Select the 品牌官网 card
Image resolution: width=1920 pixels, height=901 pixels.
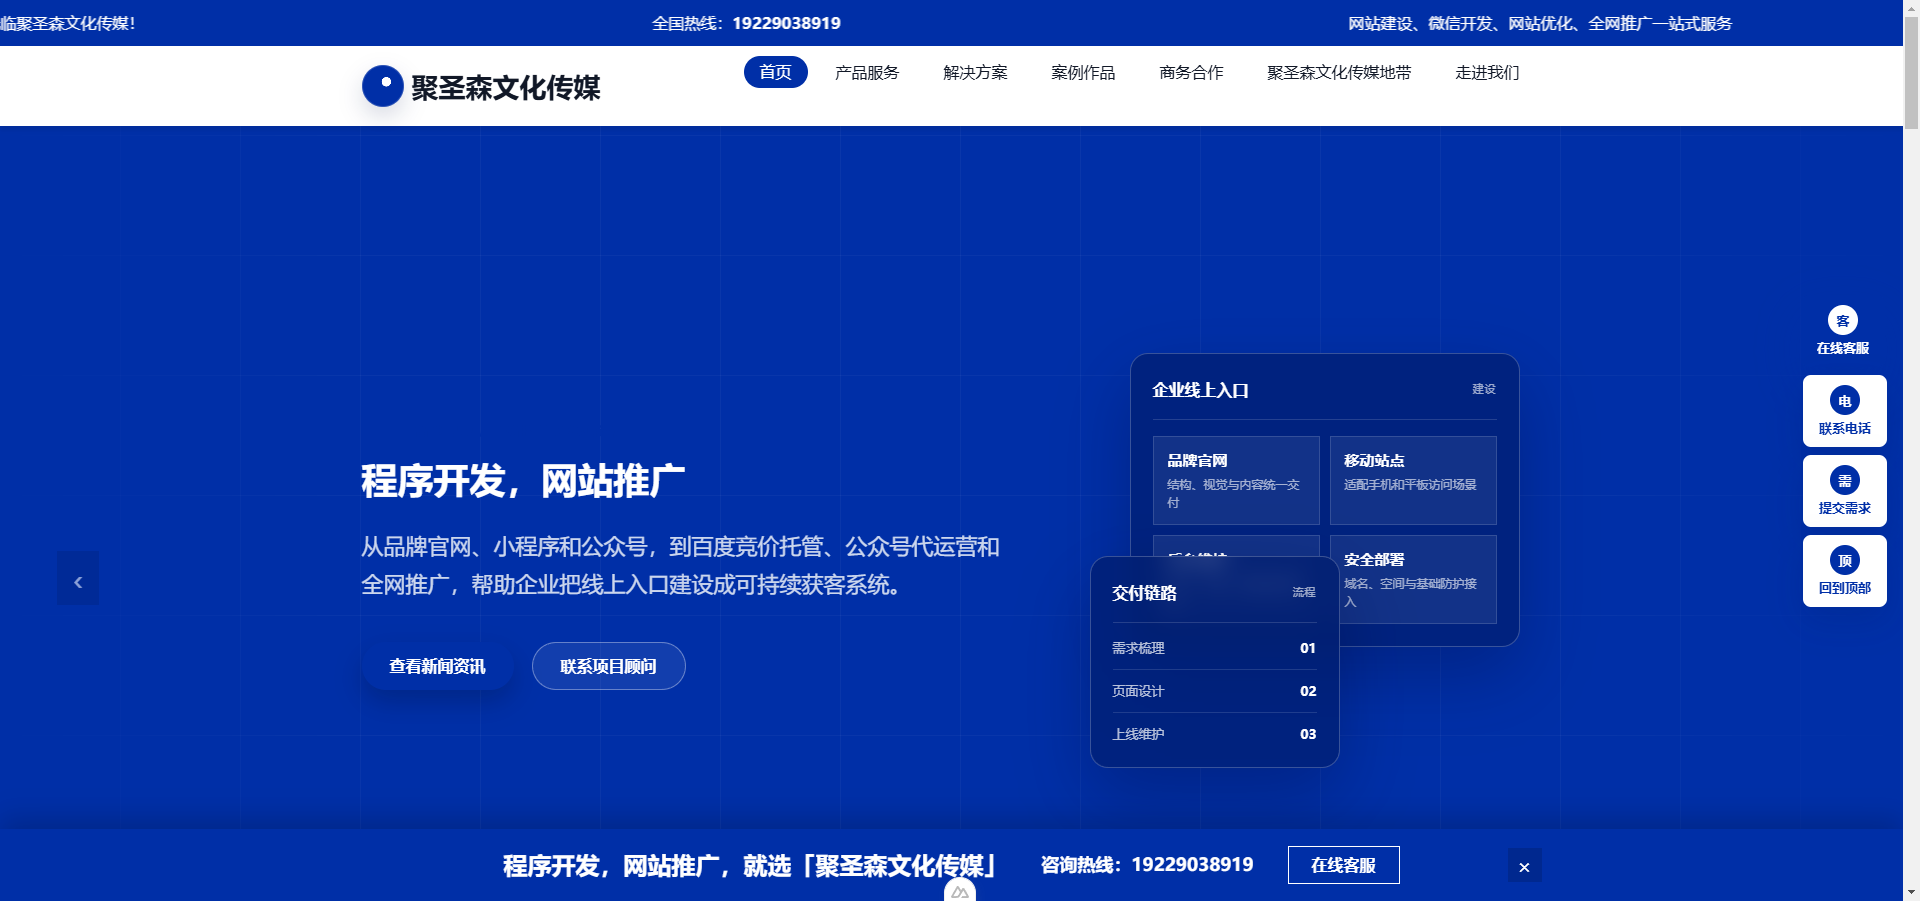coord(1236,480)
